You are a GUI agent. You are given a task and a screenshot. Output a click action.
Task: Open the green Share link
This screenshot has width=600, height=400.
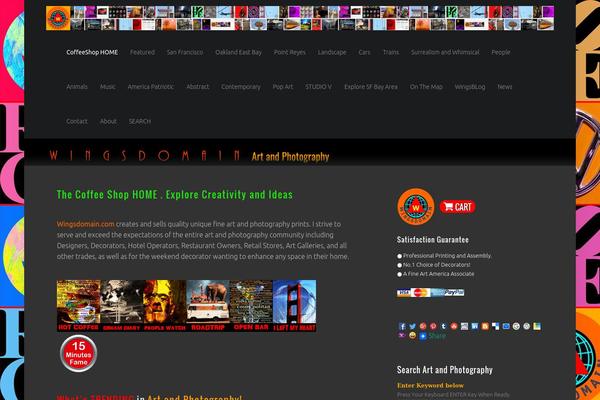[x=437, y=336]
